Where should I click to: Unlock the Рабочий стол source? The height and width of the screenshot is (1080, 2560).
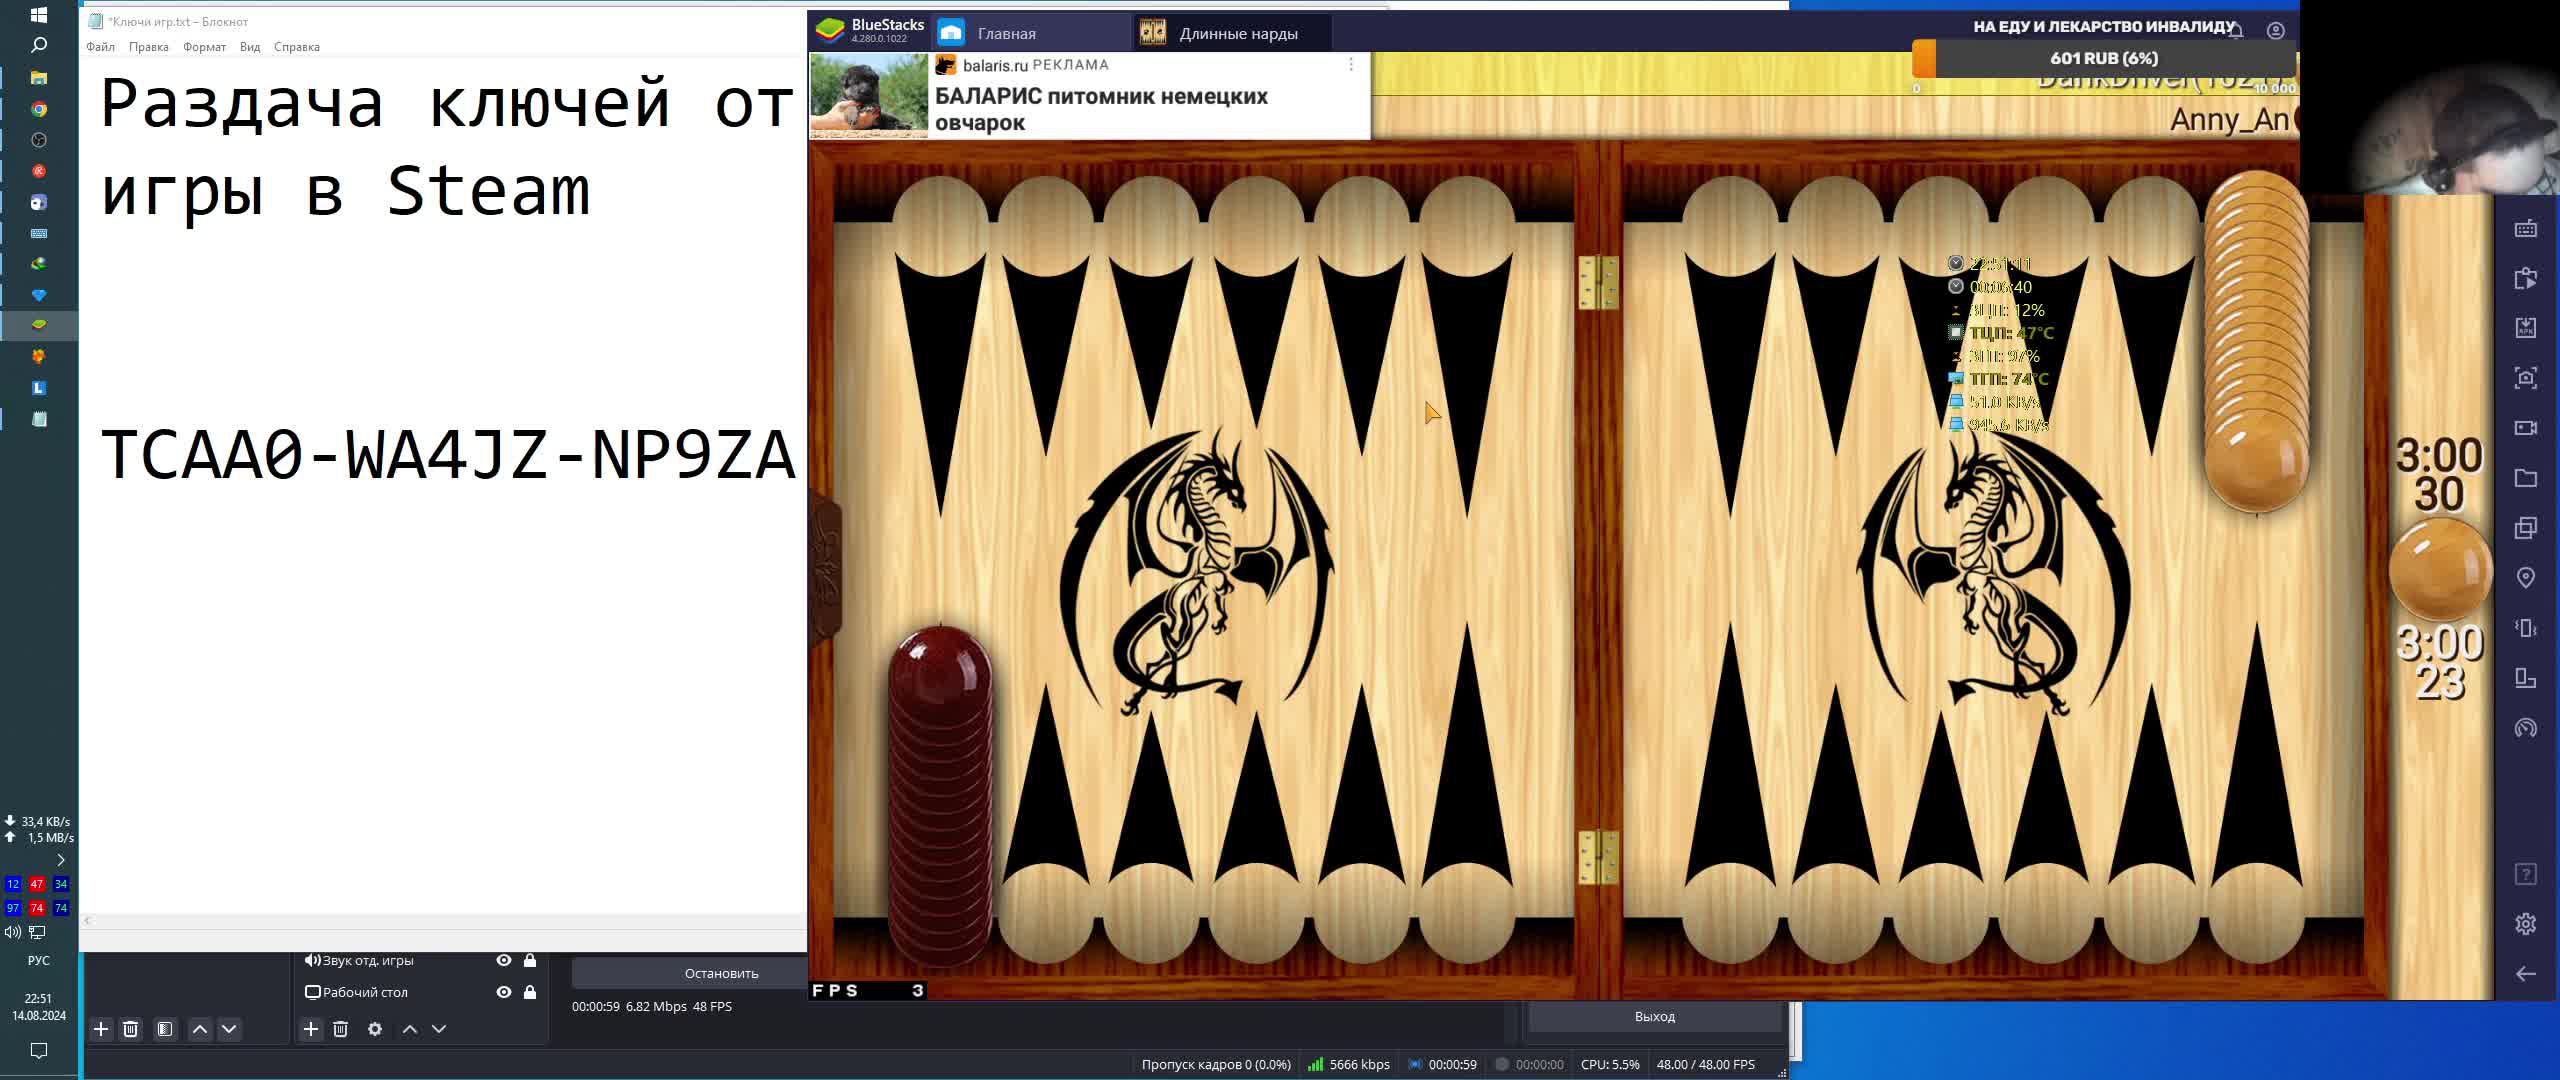(530, 992)
